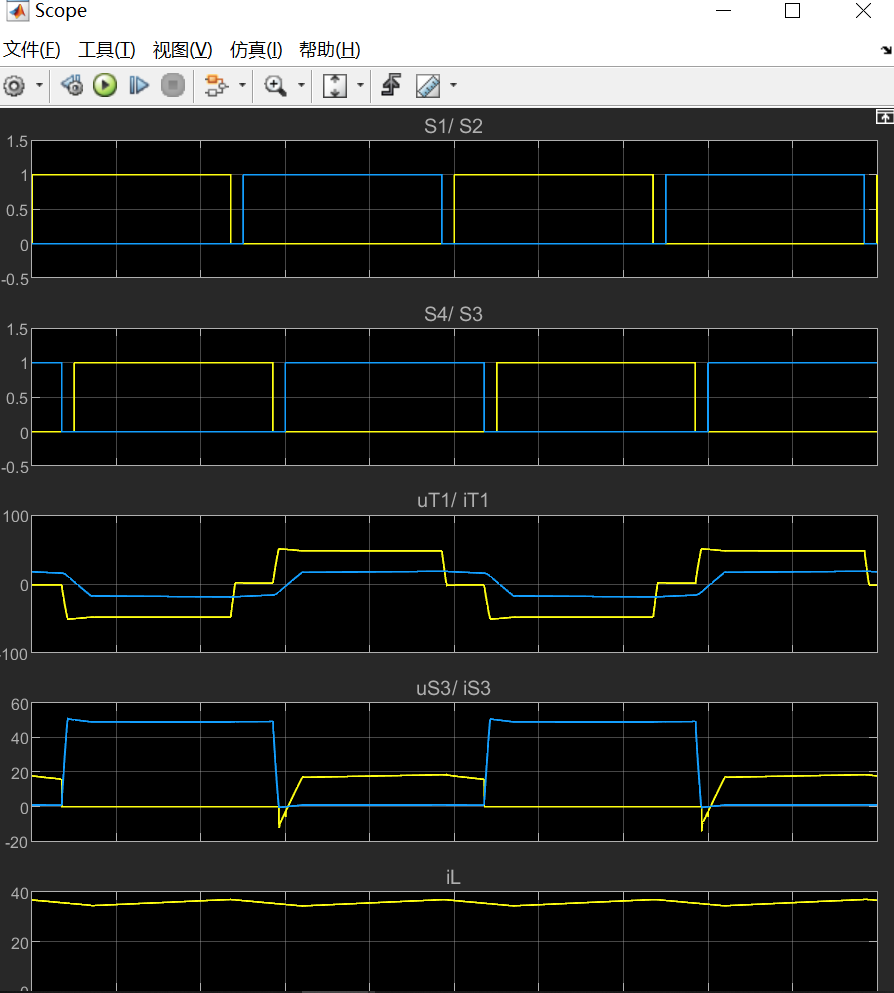Viewport: 894px width, 993px height.
Task: Click the uT1/ iT1 plot title
Action: coord(453,500)
